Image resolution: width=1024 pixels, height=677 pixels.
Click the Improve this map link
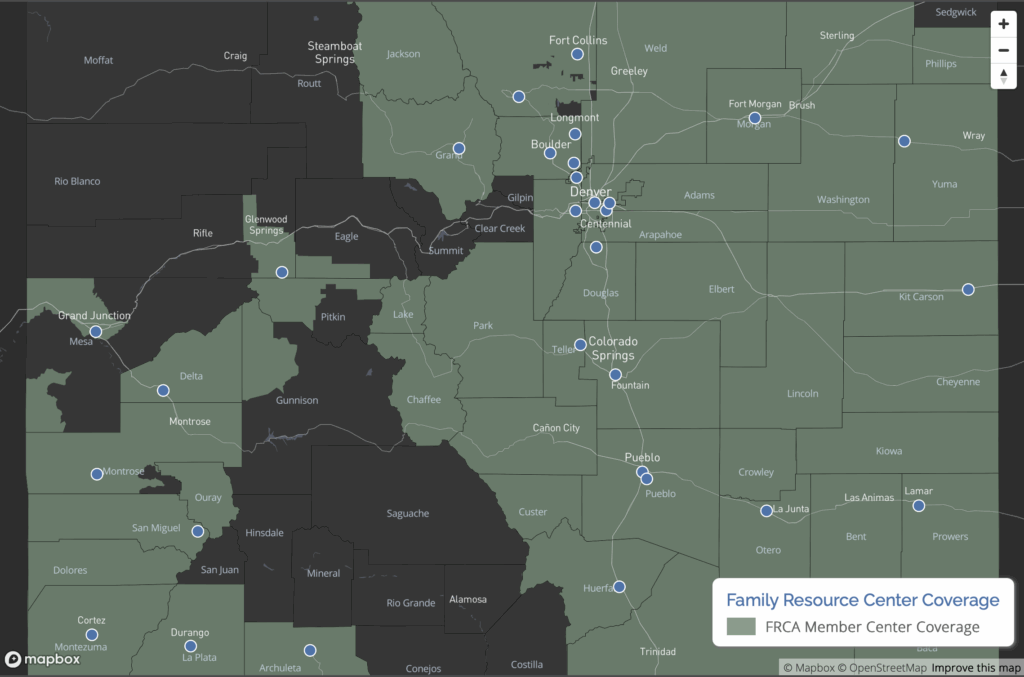(x=976, y=667)
